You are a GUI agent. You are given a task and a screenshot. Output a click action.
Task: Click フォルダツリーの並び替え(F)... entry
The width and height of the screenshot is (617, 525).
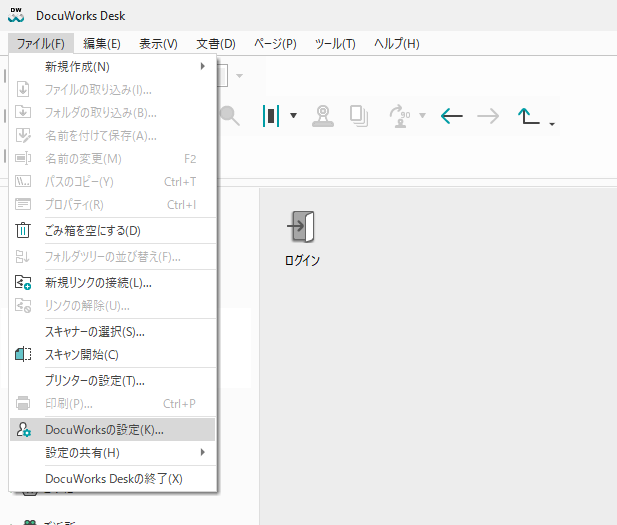113,257
